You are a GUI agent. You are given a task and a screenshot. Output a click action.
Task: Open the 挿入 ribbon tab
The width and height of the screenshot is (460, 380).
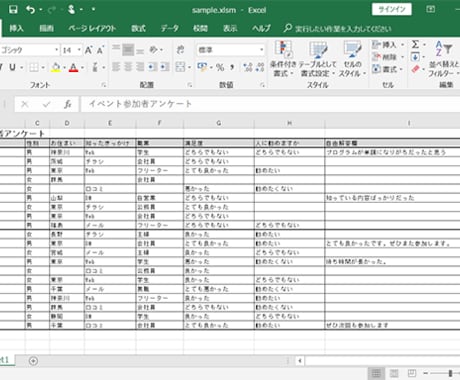(x=16, y=28)
